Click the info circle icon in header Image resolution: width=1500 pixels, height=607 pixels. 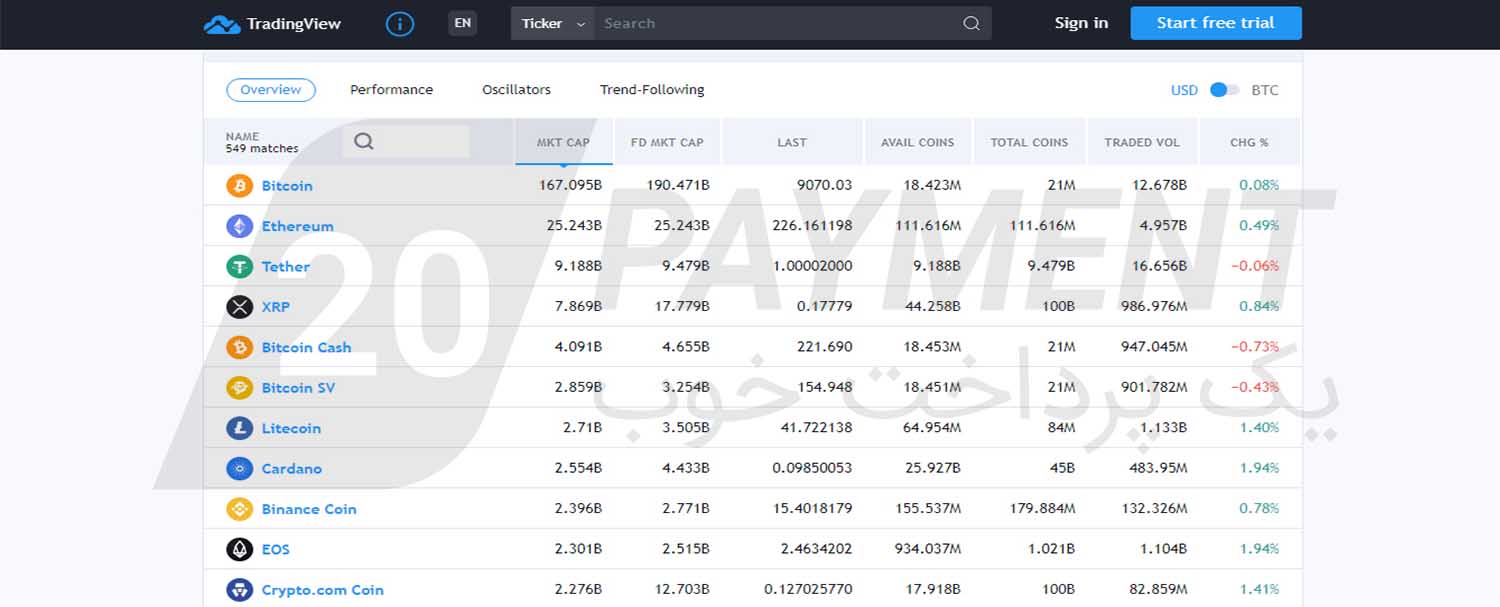click(x=400, y=24)
